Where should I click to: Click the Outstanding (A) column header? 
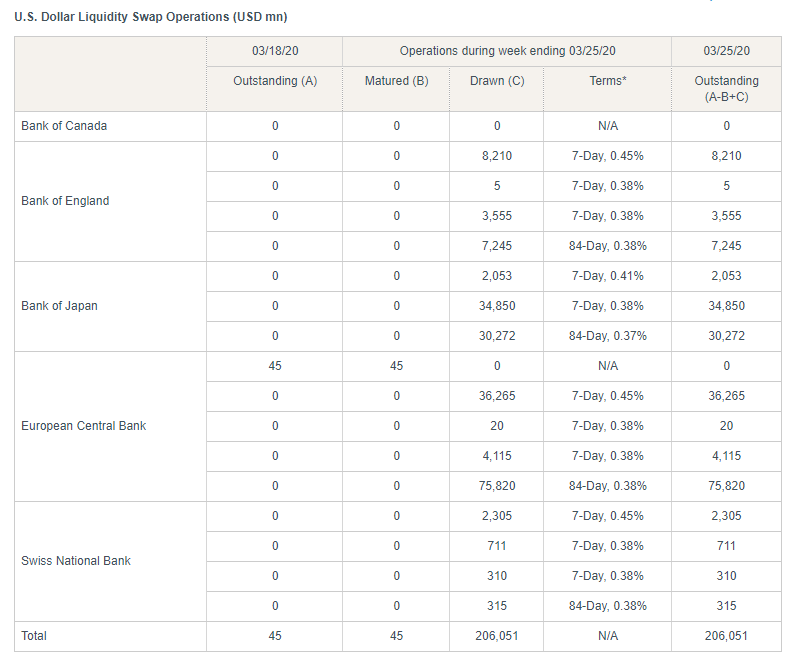click(274, 81)
